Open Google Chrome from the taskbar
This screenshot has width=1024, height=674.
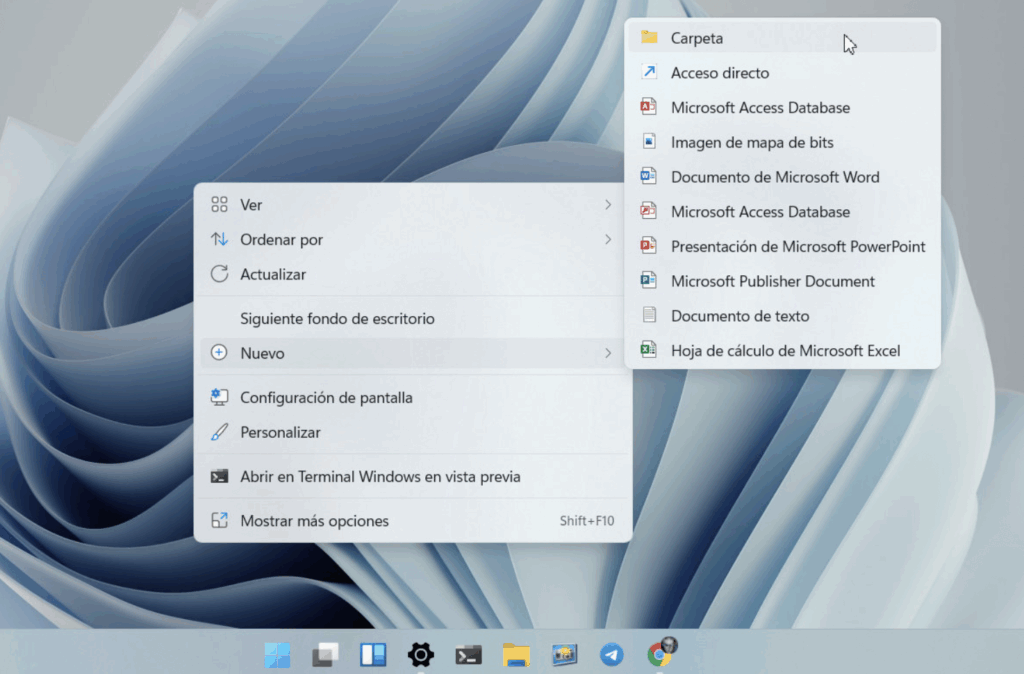pos(660,655)
